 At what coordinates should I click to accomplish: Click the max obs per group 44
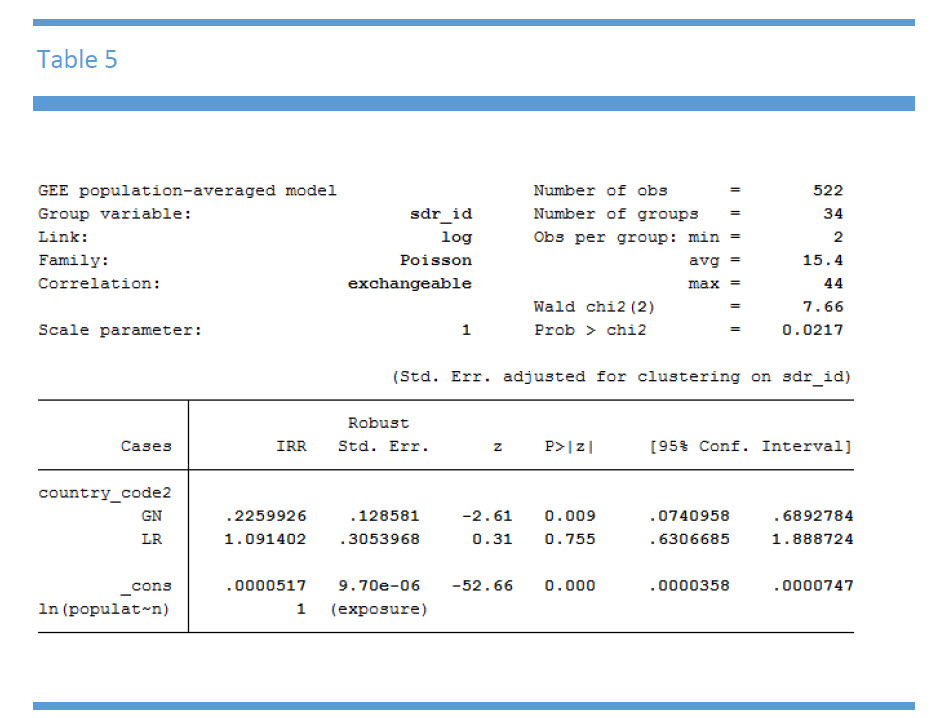click(x=833, y=283)
